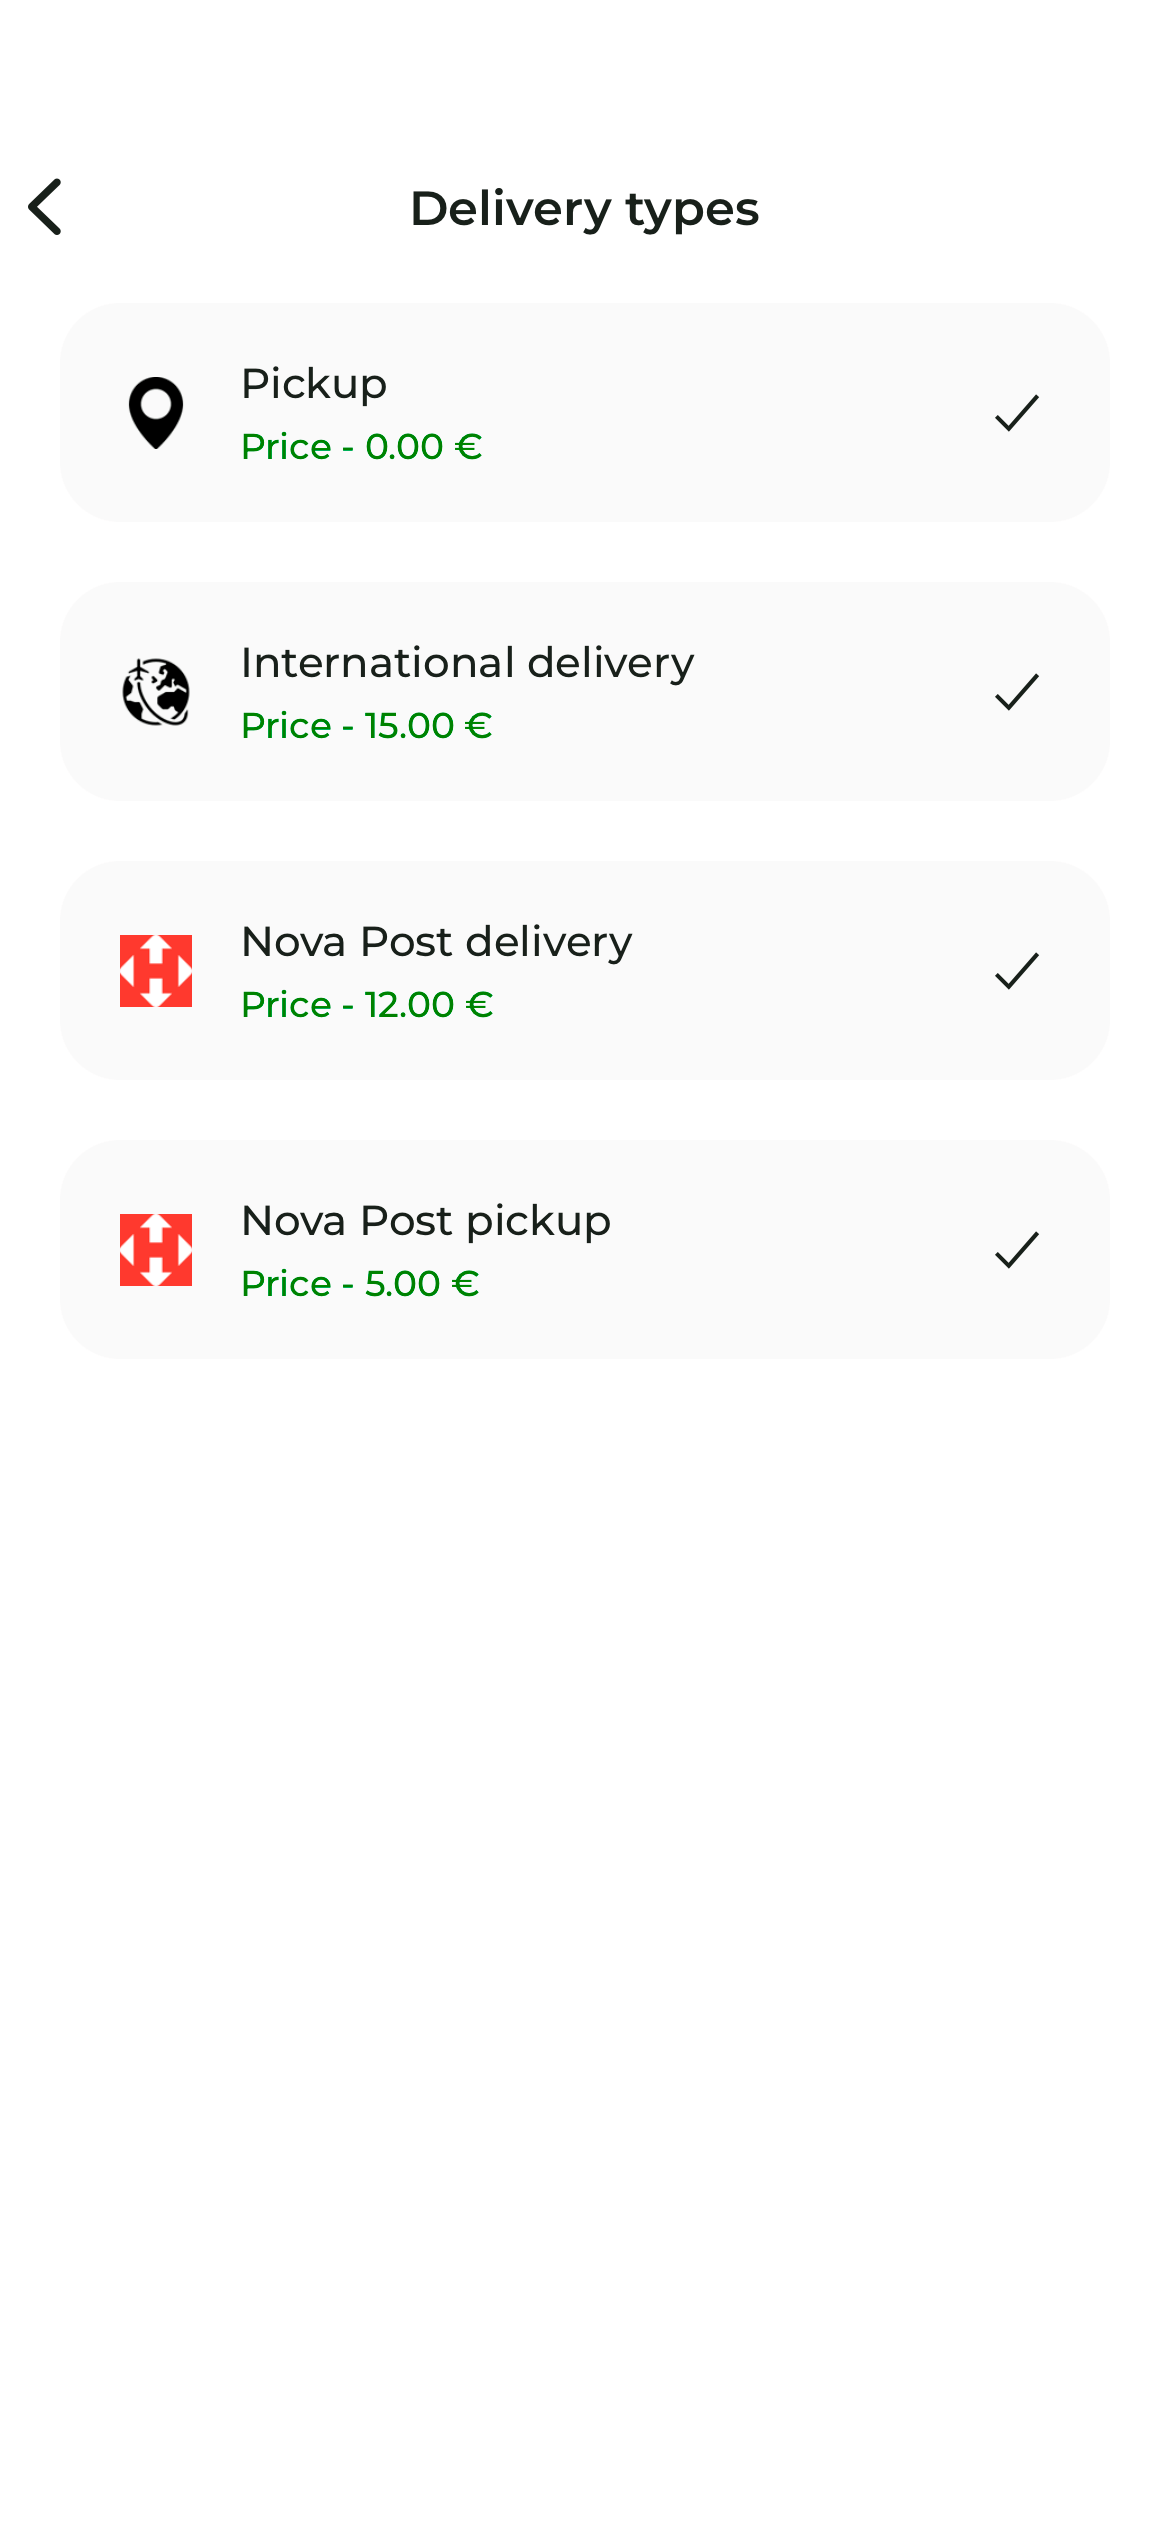Click the globe icon for International delivery
Image resolution: width=1170 pixels, height=2532 pixels.
(156, 691)
